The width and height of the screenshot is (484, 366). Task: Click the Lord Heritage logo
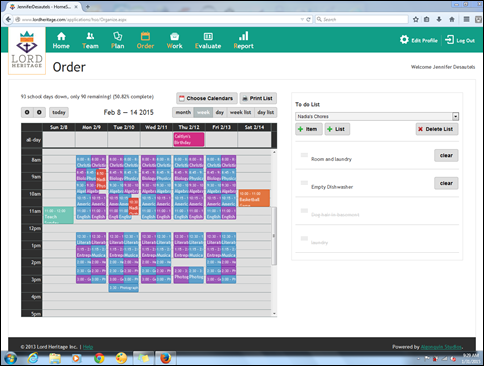pyautogui.click(x=27, y=50)
